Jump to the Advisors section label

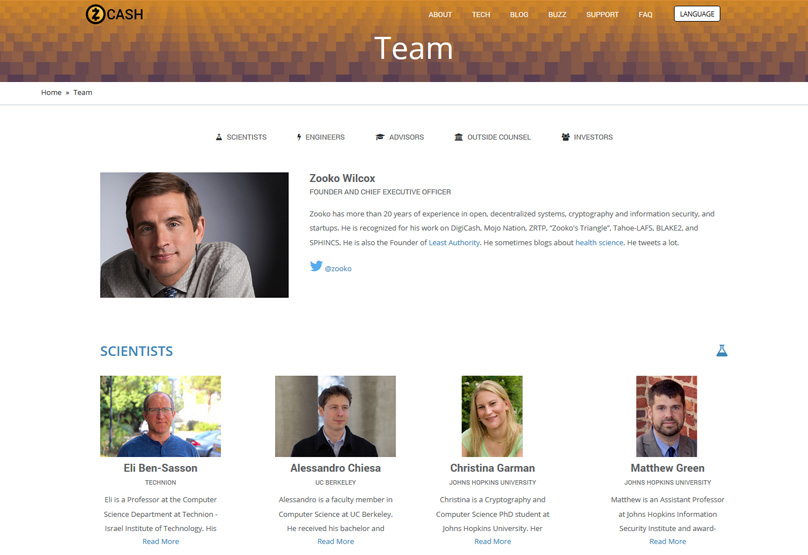coord(406,137)
